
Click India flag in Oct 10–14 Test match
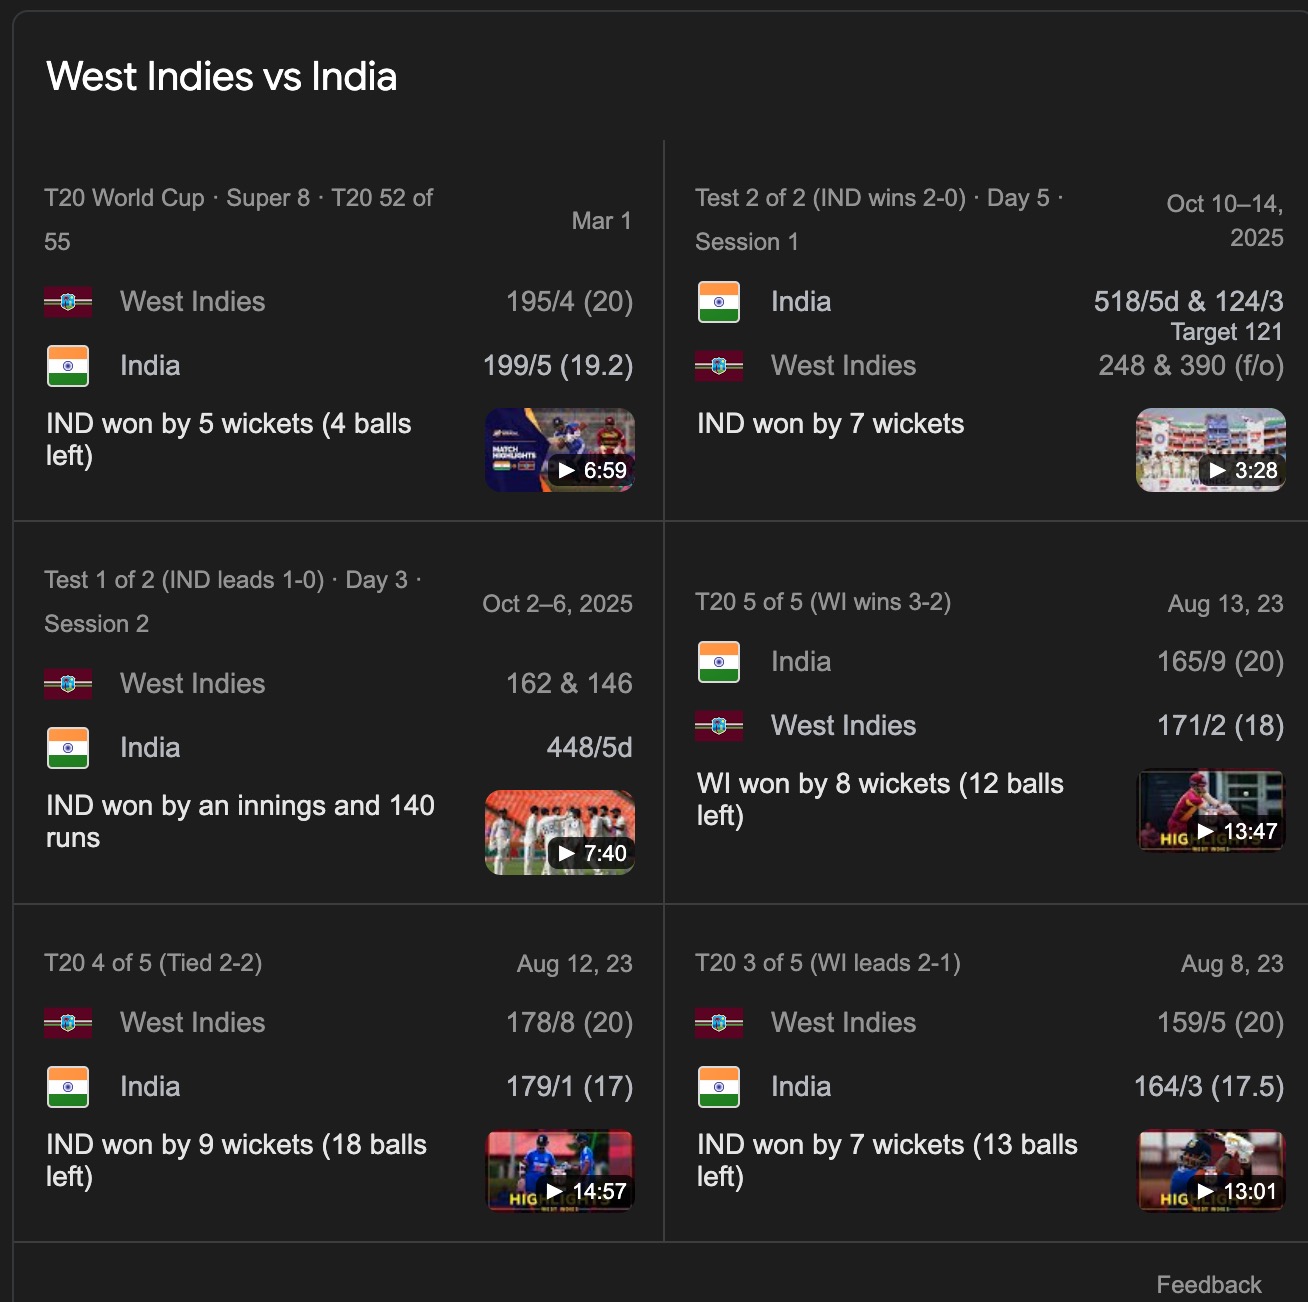[x=719, y=302]
